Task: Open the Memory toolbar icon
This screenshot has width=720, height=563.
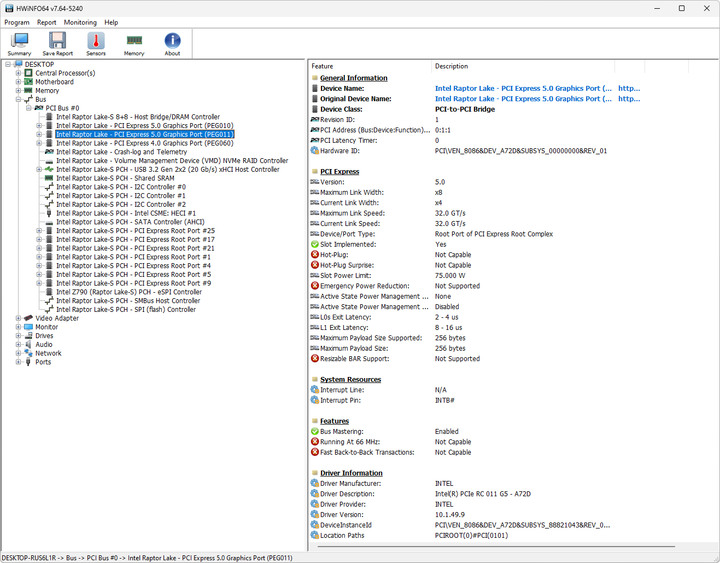Action: pos(134,44)
